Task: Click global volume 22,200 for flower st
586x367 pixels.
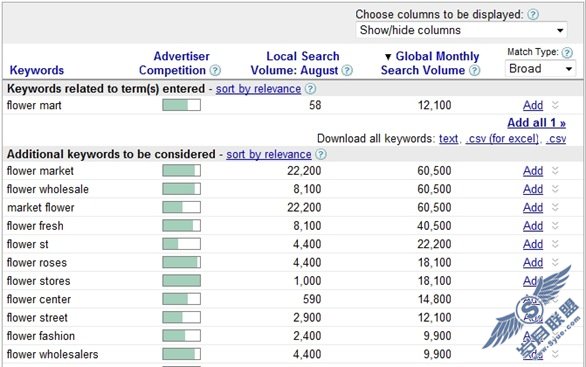Action: (x=434, y=244)
